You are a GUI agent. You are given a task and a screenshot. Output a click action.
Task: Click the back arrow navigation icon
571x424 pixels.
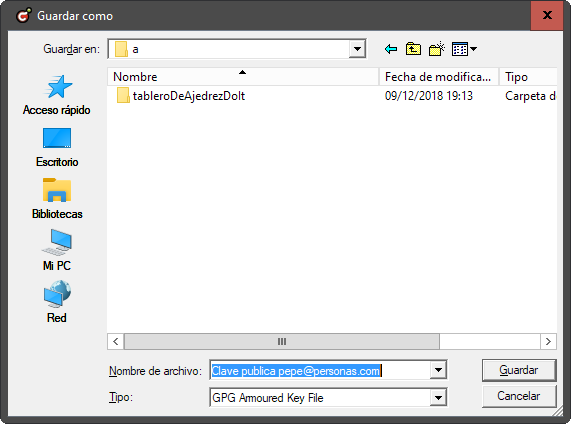pyautogui.click(x=391, y=49)
